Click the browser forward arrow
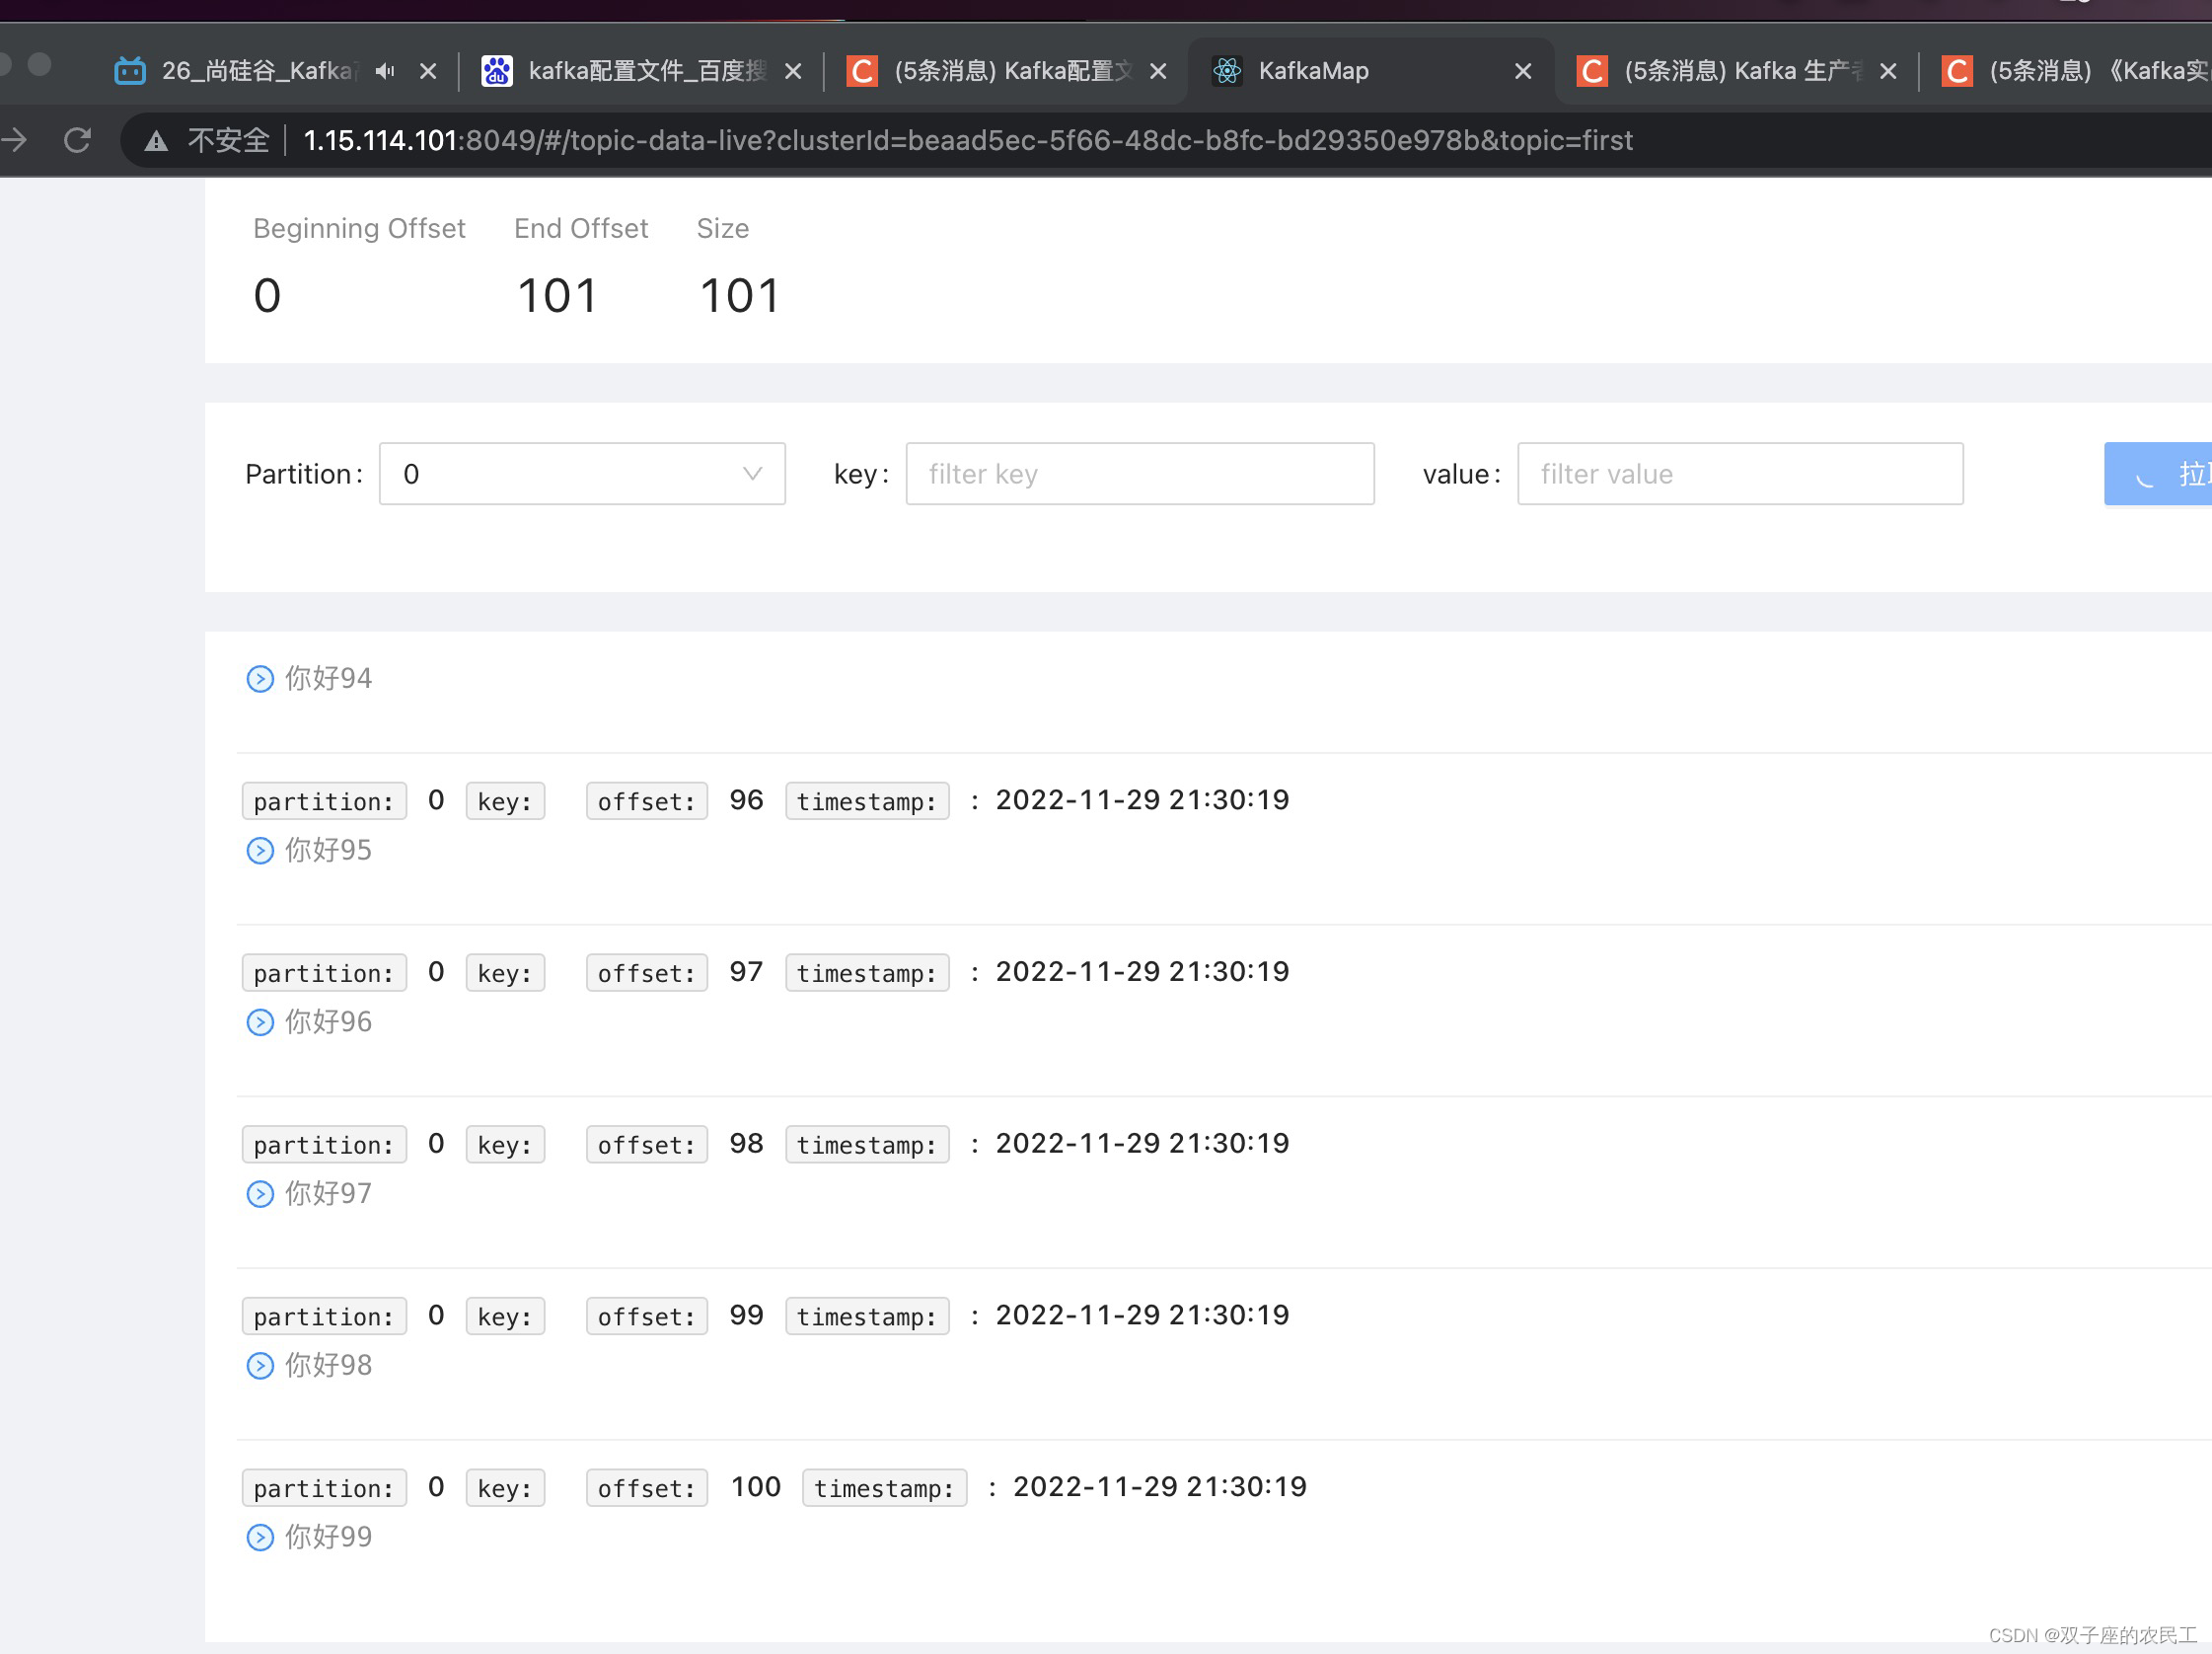Viewport: 2212px width, 1654px height. pos(14,140)
